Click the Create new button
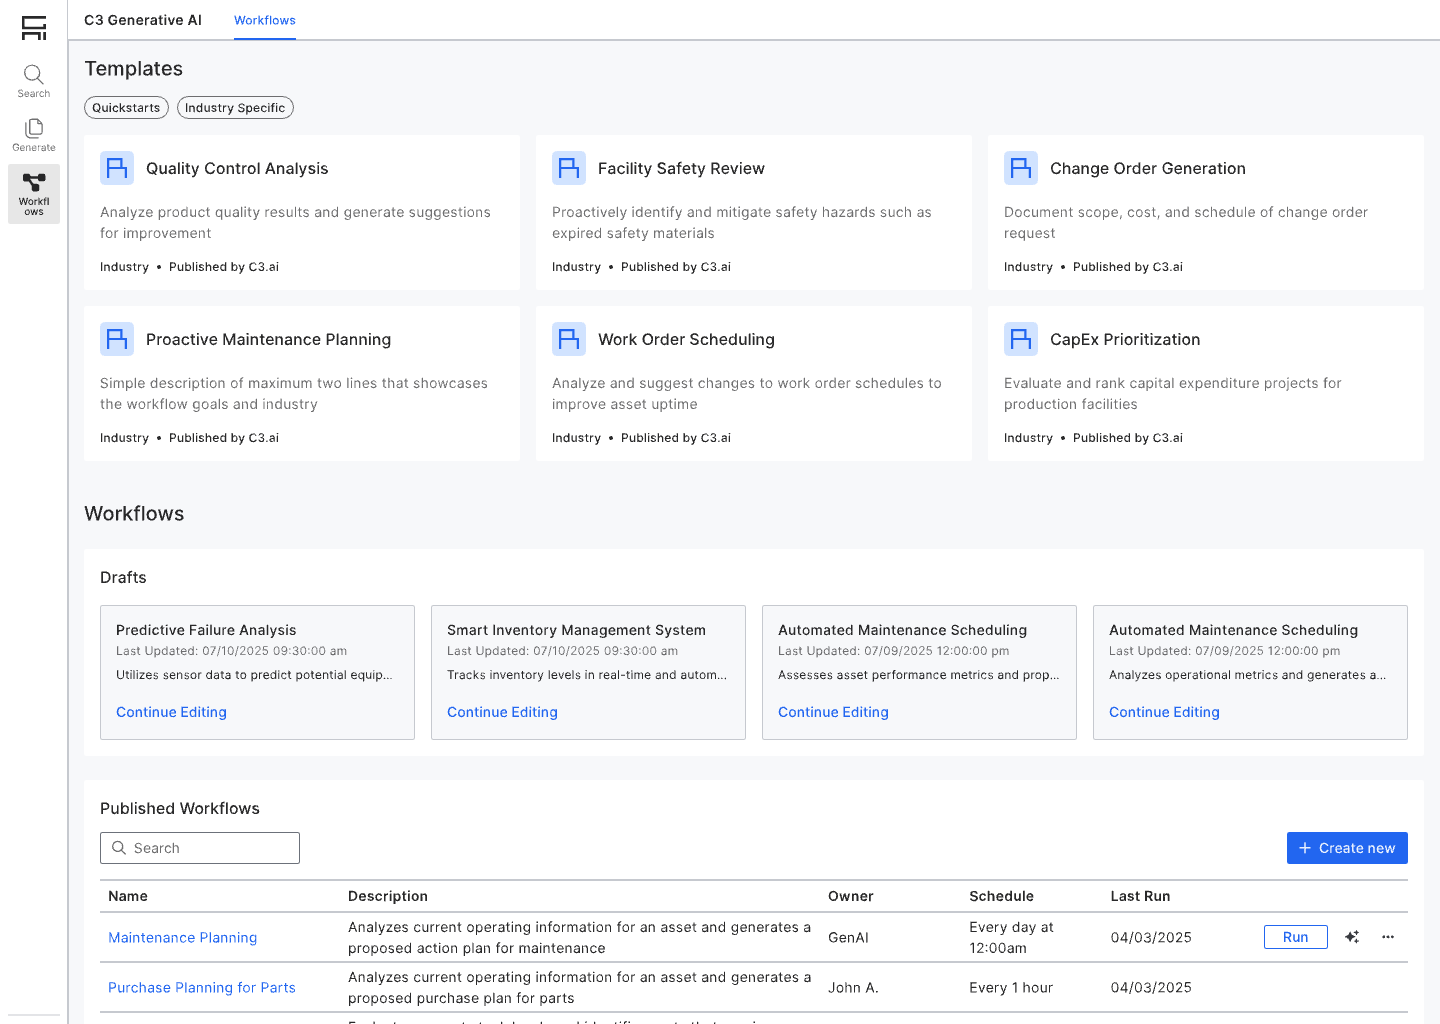The height and width of the screenshot is (1024, 1440). [1347, 848]
